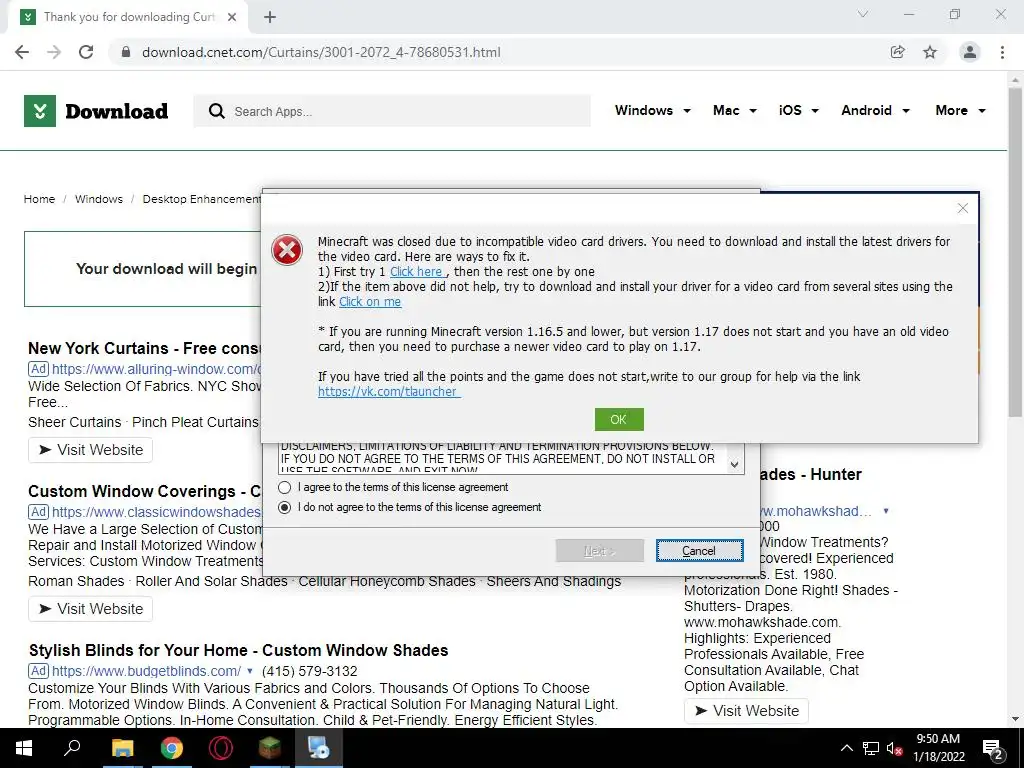The width and height of the screenshot is (1024, 768).
Task: View site padlock security info
Action: [127, 52]
